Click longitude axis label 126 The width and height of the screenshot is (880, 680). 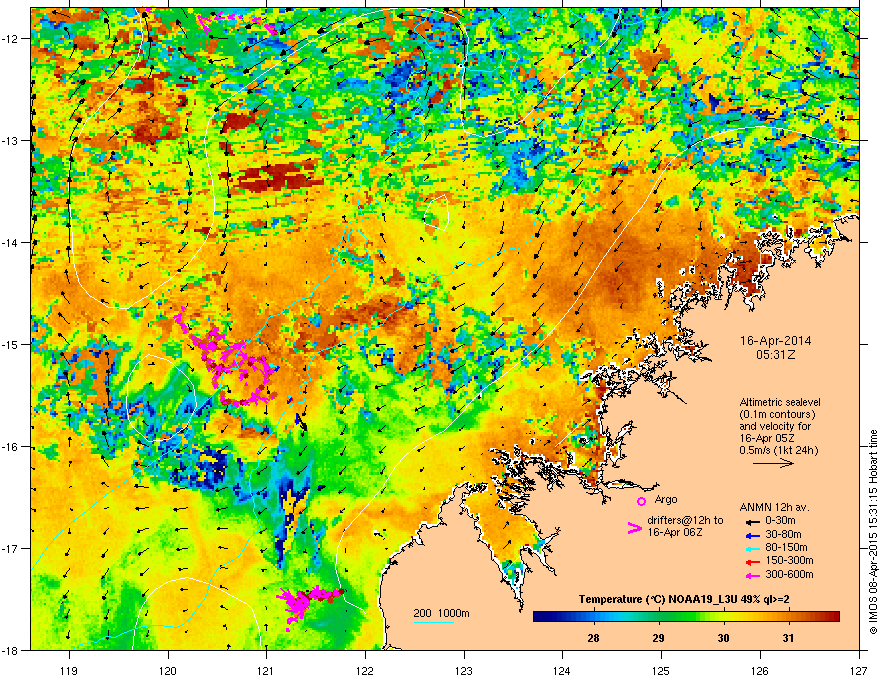[760, 670]
